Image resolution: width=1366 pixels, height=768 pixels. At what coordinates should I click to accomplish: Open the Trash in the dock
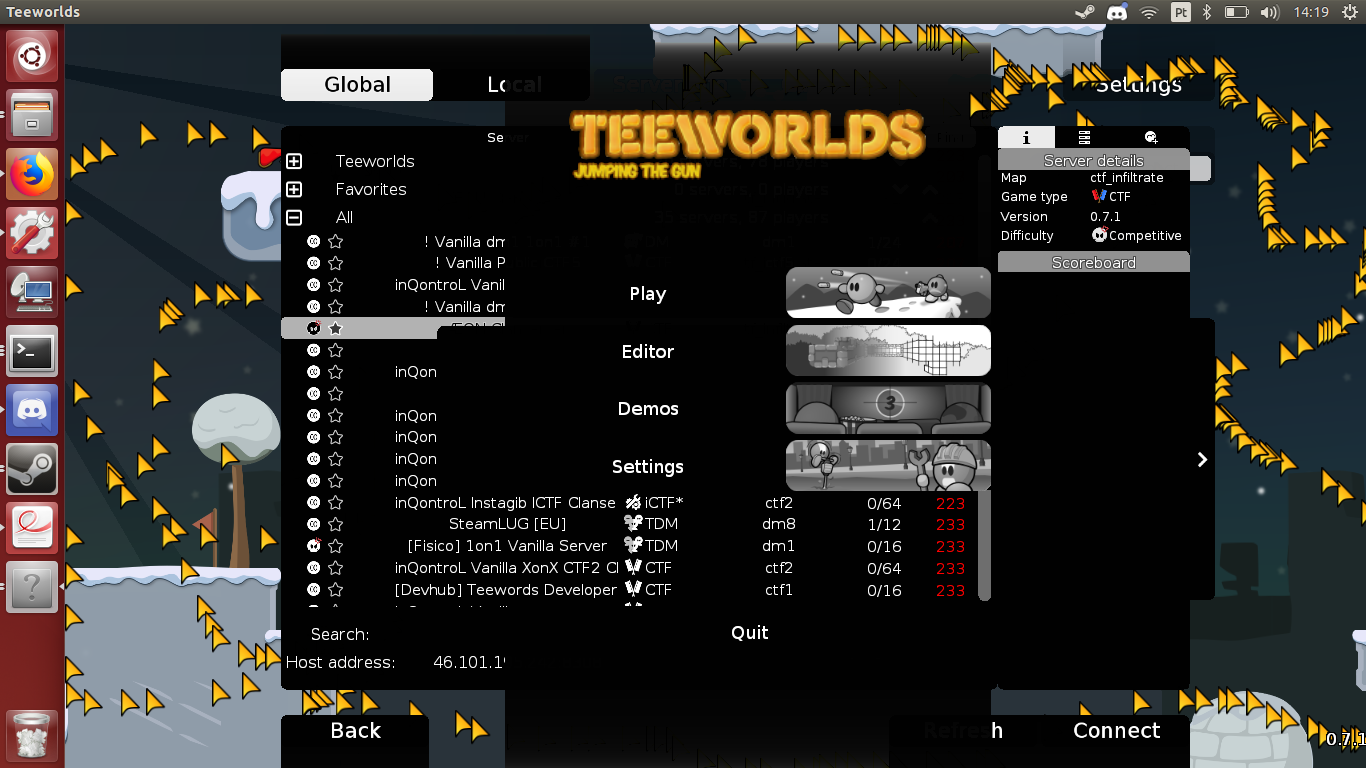(x=33, y=736)
